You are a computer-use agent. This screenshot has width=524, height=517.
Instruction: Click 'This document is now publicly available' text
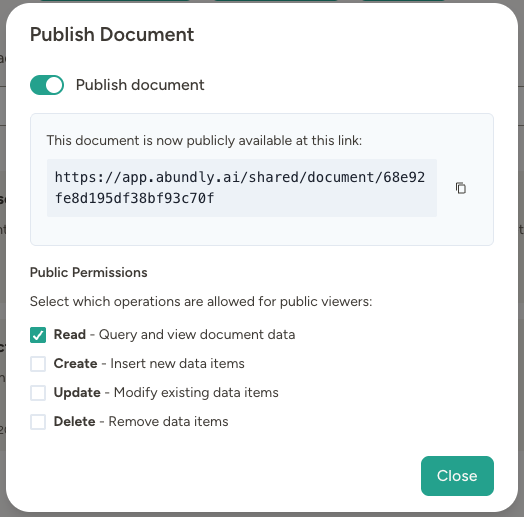point(204,140)
